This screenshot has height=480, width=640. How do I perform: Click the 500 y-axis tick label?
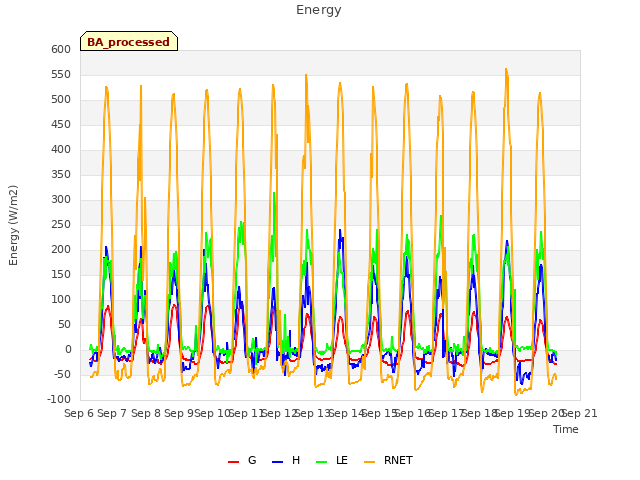pos(61,100)
